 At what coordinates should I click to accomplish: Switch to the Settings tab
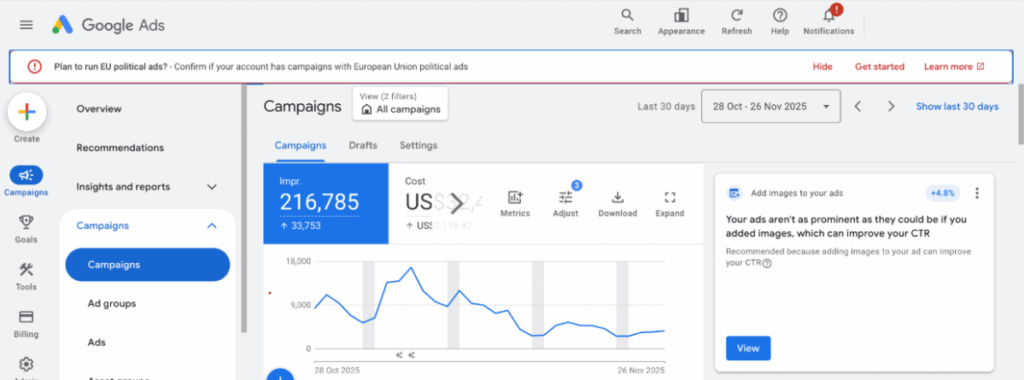coord(419,146)
